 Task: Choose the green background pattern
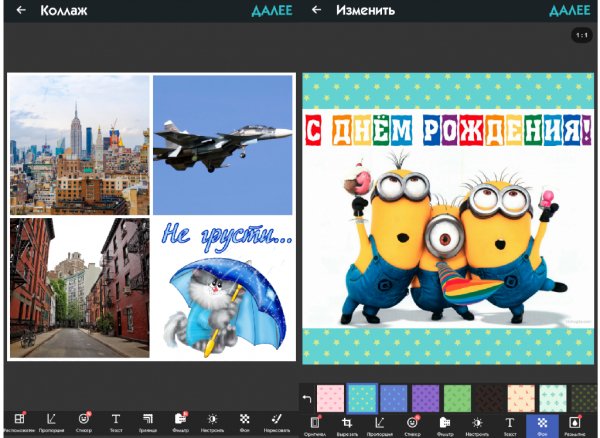coord(457,399)
